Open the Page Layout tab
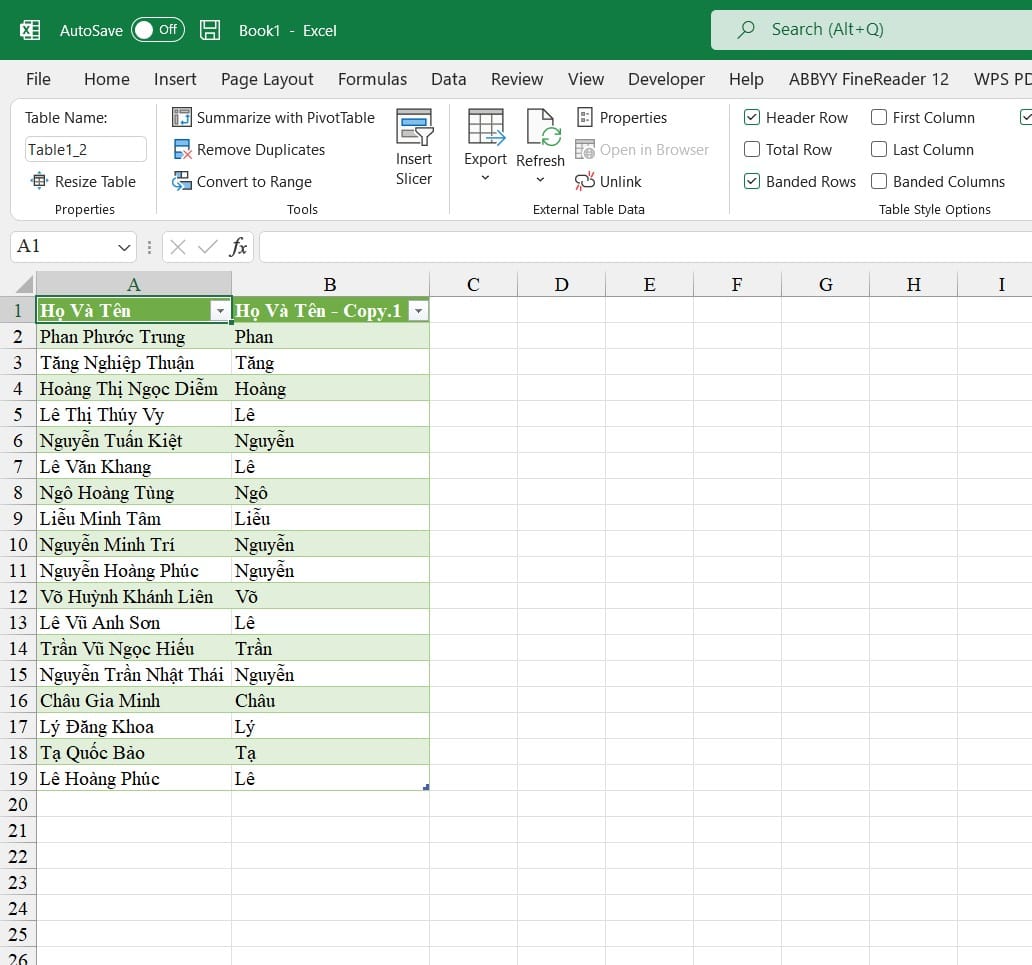 coord(267,79)
